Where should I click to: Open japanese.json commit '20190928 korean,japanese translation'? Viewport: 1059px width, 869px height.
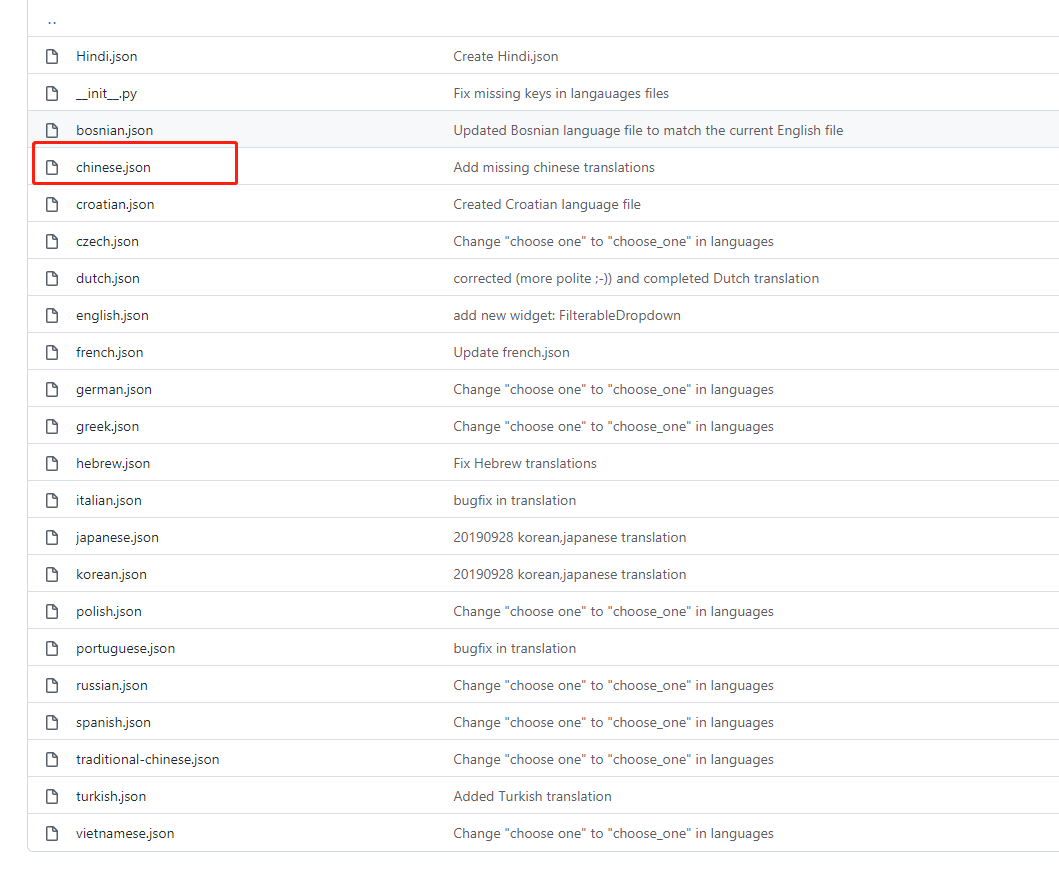[570, 537]
